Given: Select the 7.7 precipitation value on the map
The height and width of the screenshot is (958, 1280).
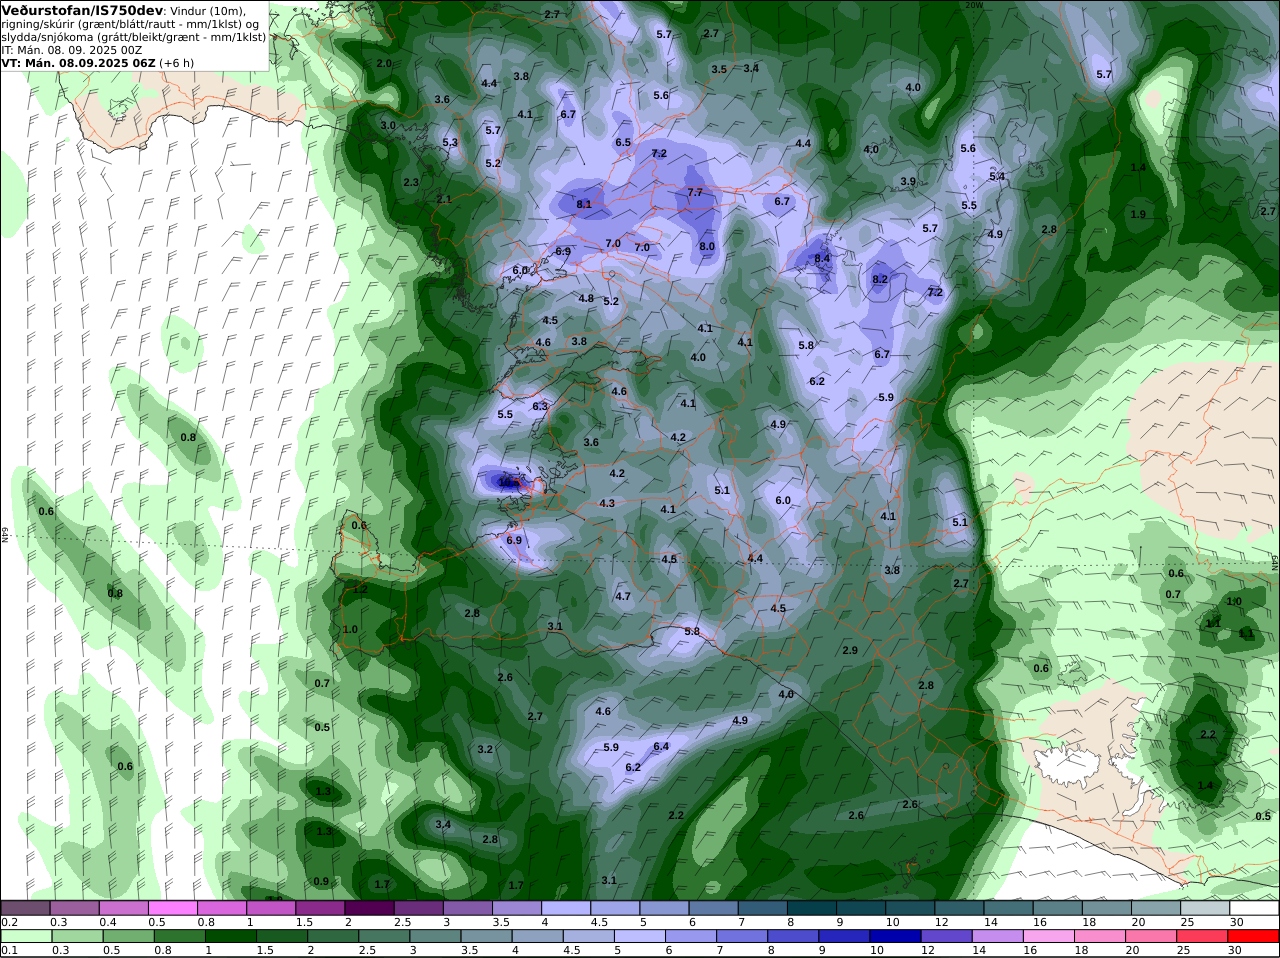Looking at the screenshot, I should coord(695,192).
